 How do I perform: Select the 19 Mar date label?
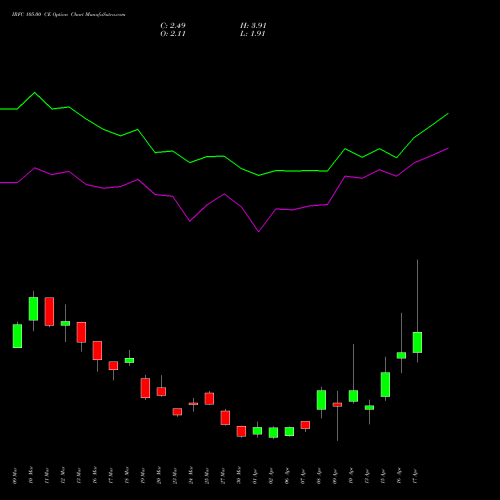tap(143, 476)
